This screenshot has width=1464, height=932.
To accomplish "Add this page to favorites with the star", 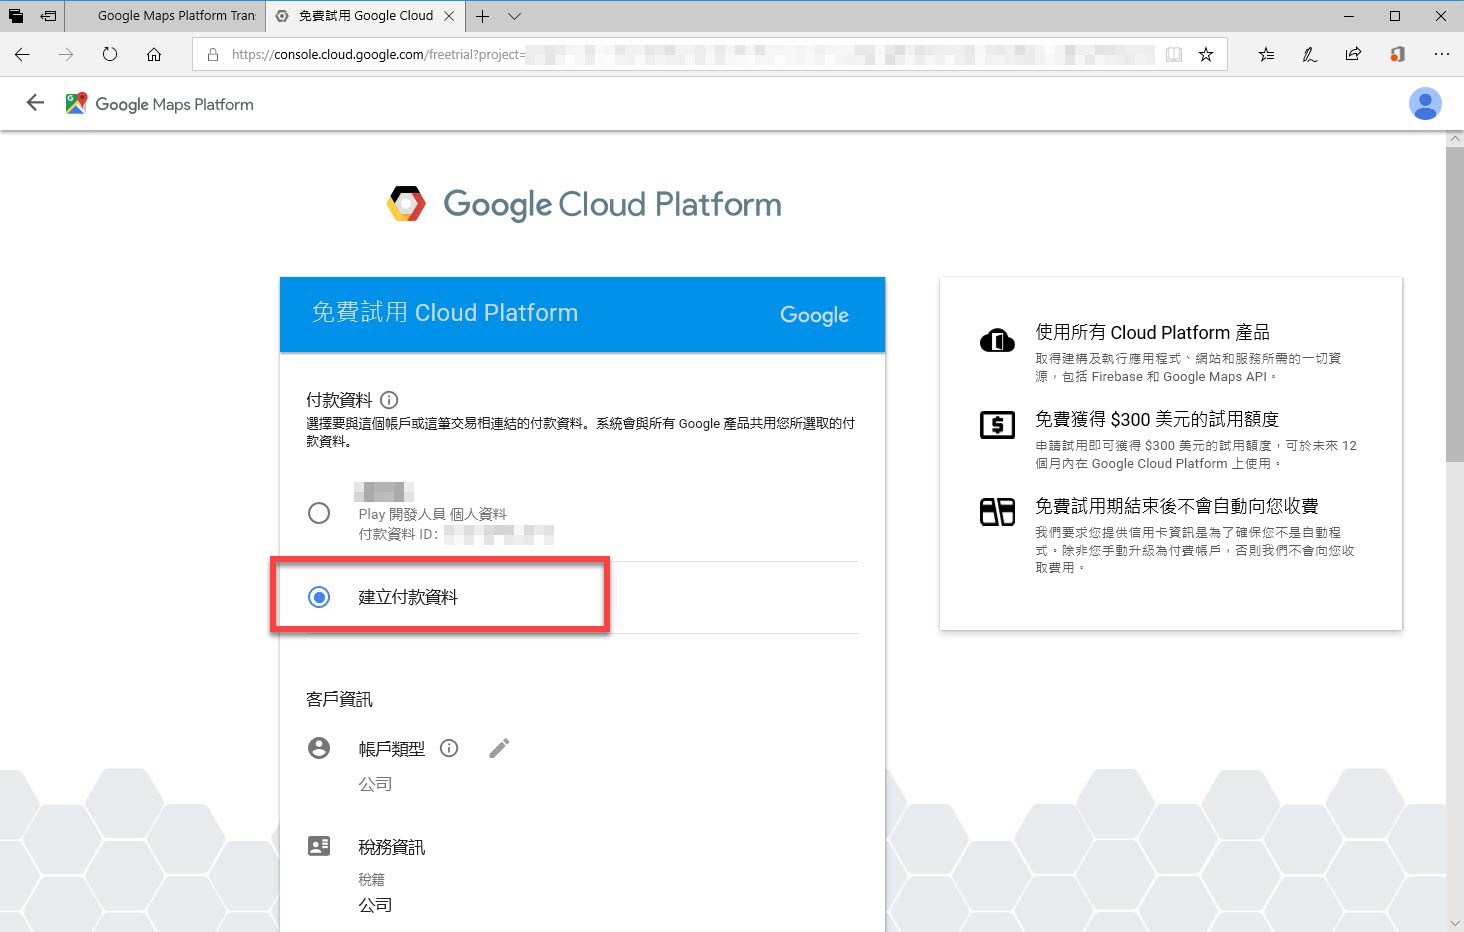I will [x=1206, y=54].
